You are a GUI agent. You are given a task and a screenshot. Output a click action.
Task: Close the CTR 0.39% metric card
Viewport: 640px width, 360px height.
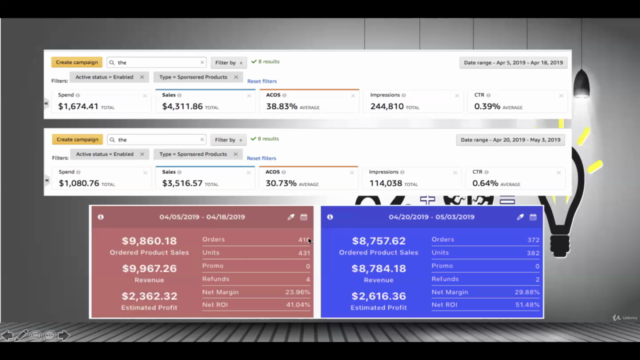click(561, 96)
